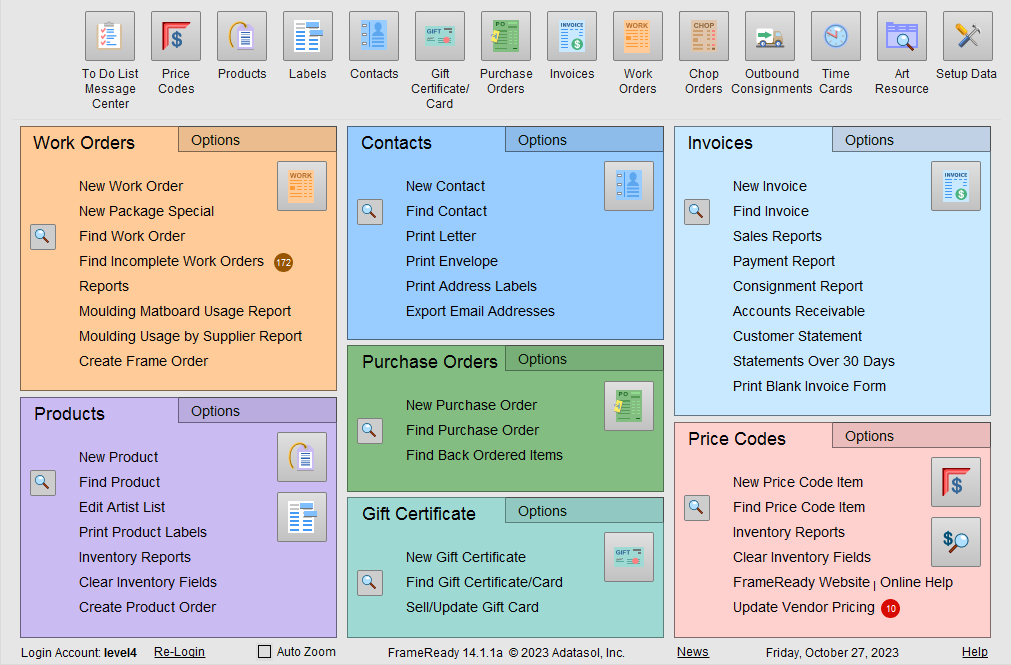This screenshot has height=665, width=1011.
Task: Launch the Time Cards clock icon
Action: (x=836, y=37)
